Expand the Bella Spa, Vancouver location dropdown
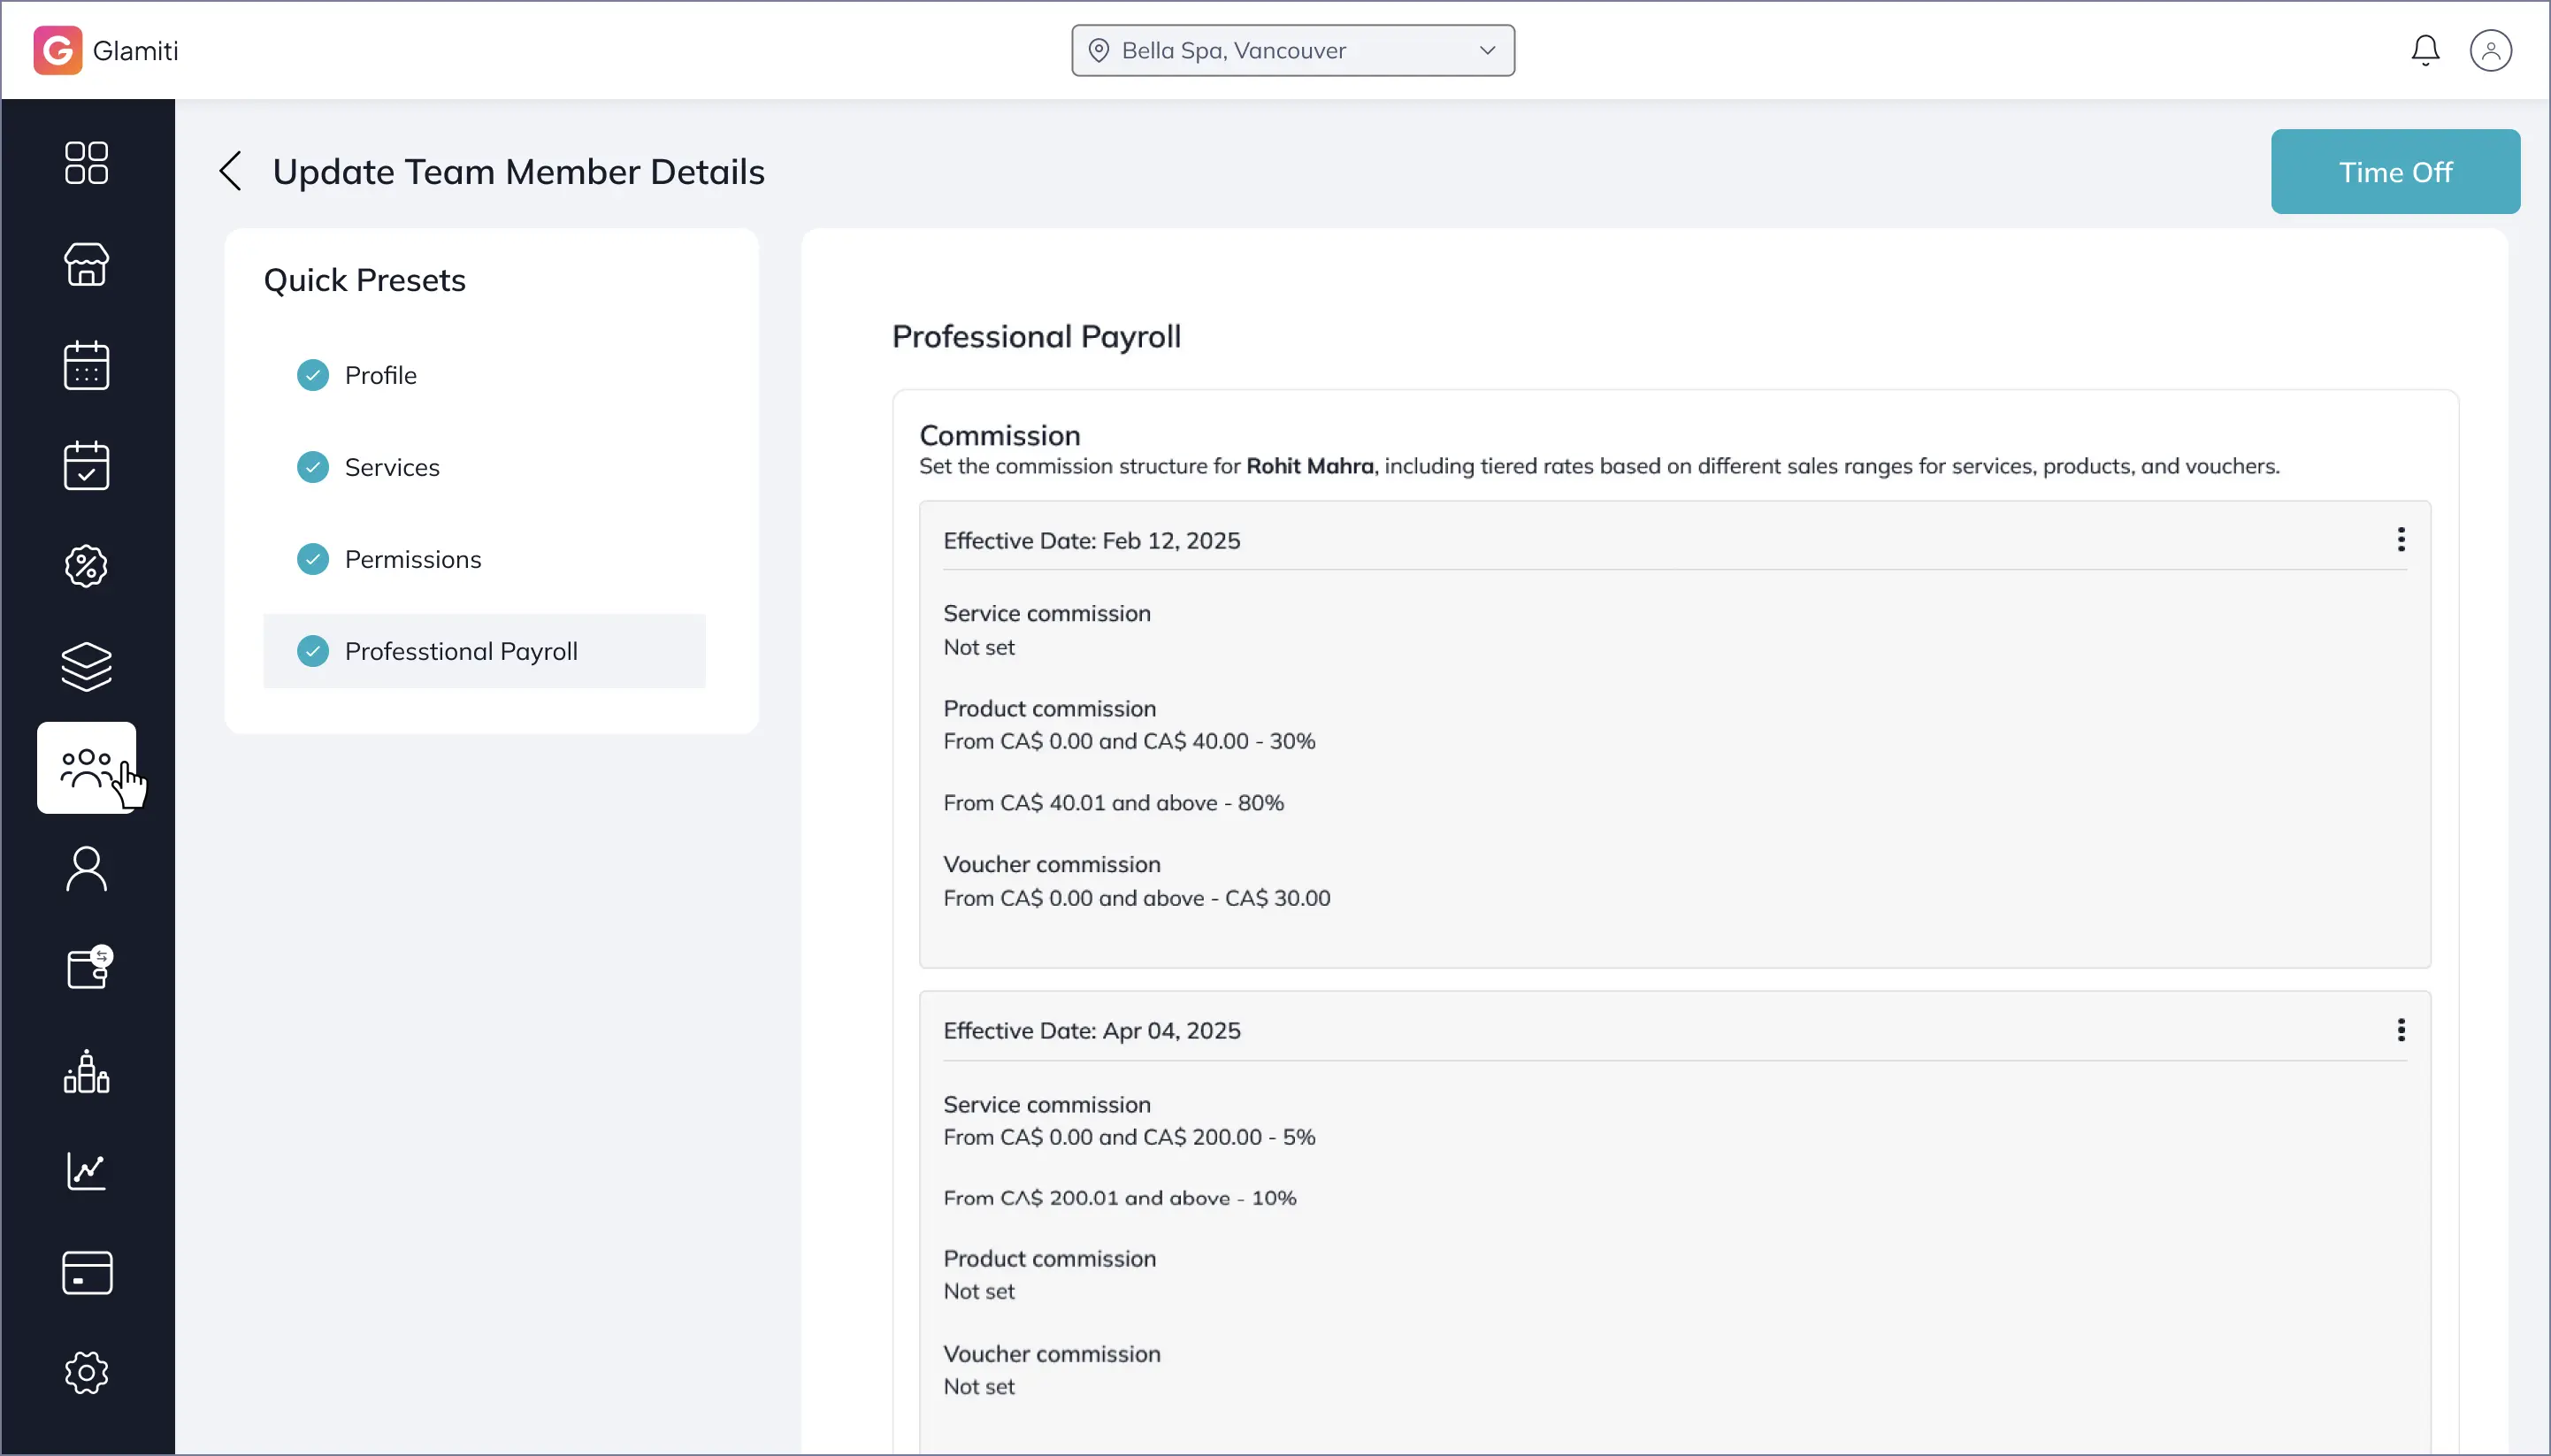Screen dimensions: 2551x1456 point(1292,50)
